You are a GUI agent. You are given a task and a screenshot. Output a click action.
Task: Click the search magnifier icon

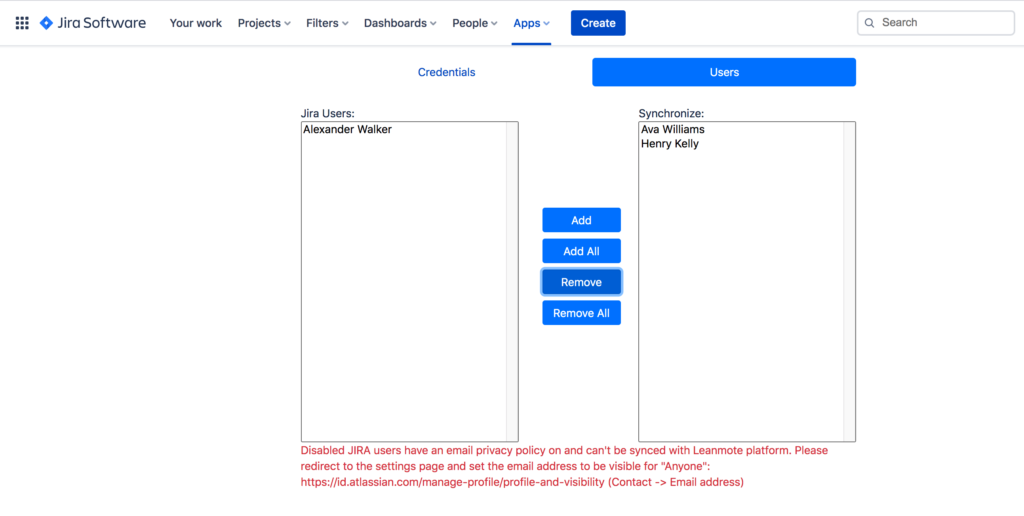[x=869, y=23]
